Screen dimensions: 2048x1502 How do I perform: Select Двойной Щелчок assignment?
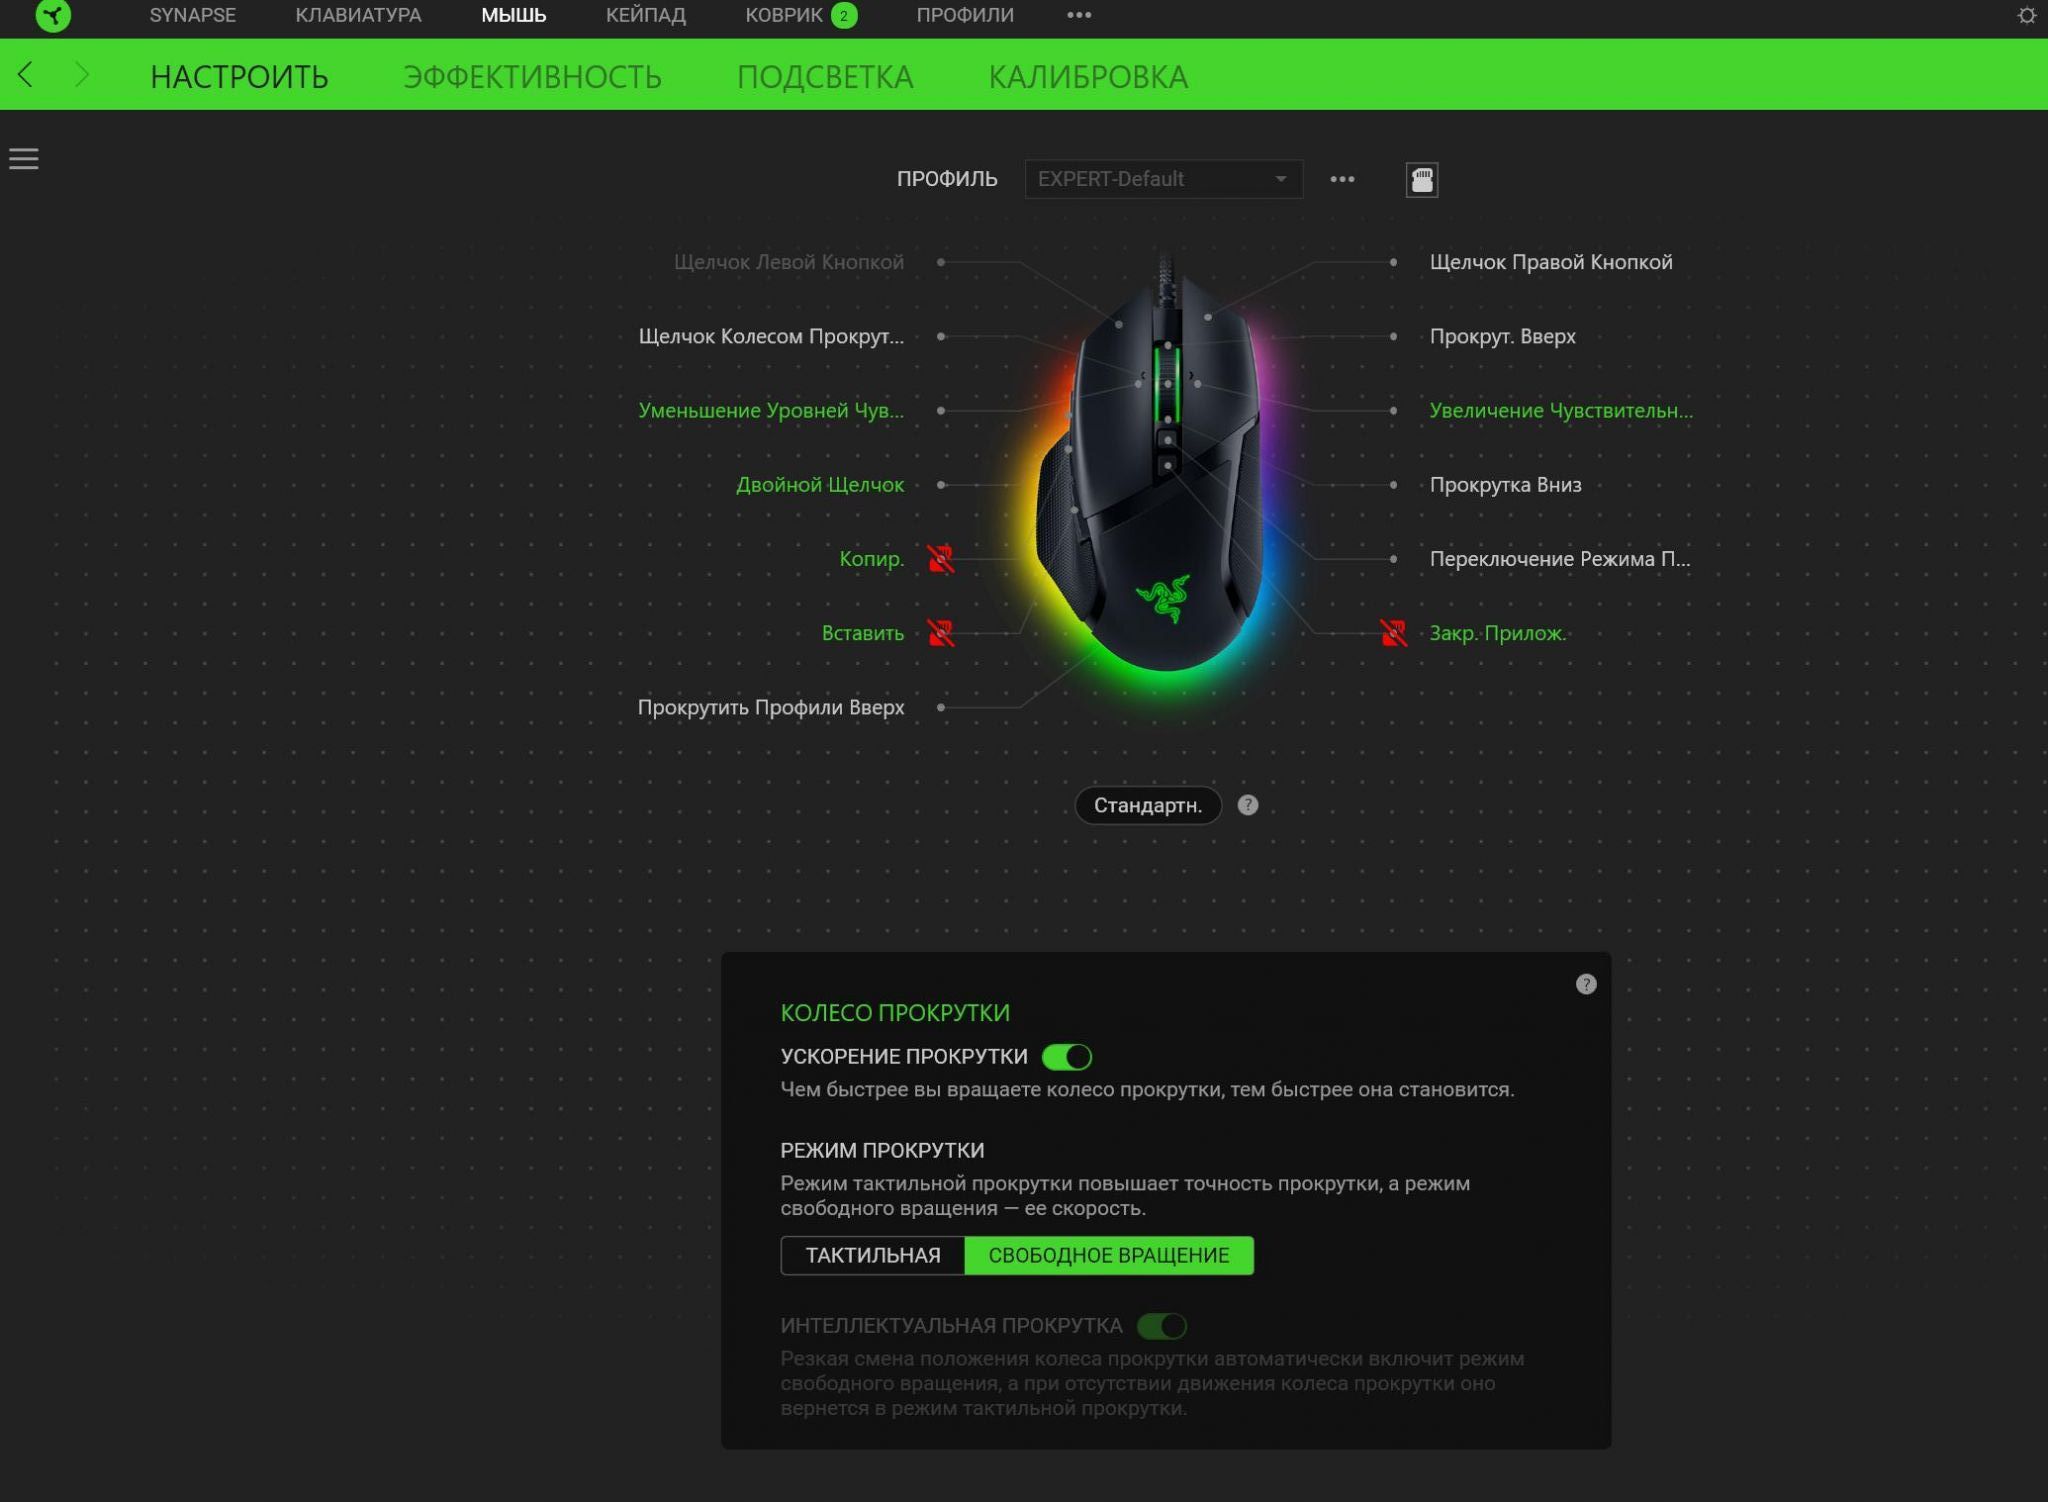point(820,485)
